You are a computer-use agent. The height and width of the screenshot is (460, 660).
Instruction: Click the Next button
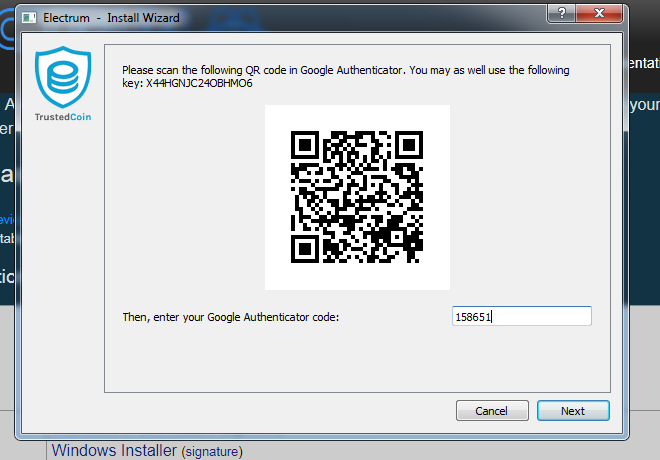[x=573, y=411]
